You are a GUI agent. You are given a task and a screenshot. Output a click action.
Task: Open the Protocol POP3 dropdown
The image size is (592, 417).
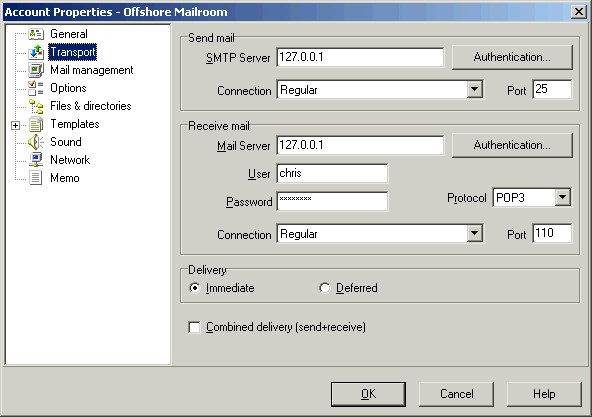563,197
